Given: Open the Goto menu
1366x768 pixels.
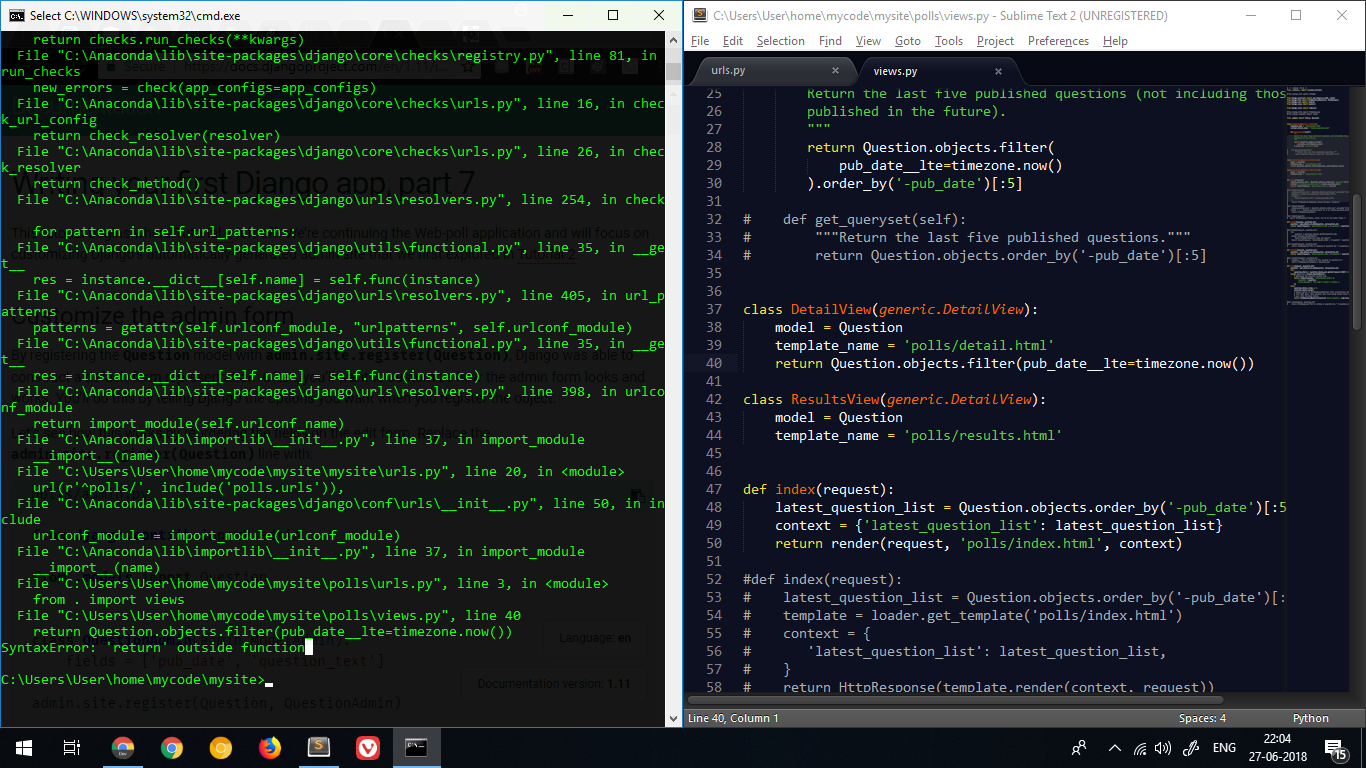Looking at the screenshot, I should pyautogui.click(x=908, y=41).
